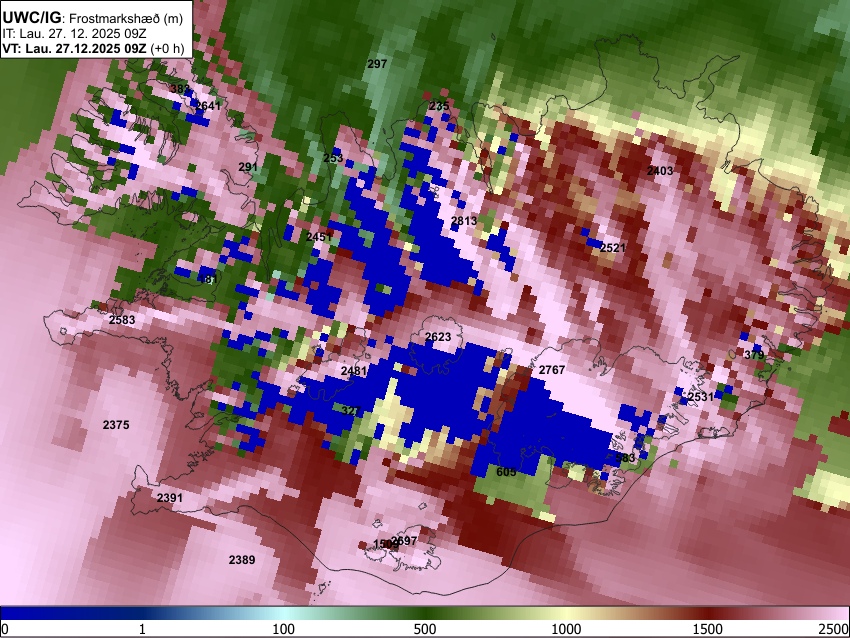The height and width of the screenshot is (638, 850).
Task: Pick the dark red color above the 1500 label
Action: click(708, 614)
